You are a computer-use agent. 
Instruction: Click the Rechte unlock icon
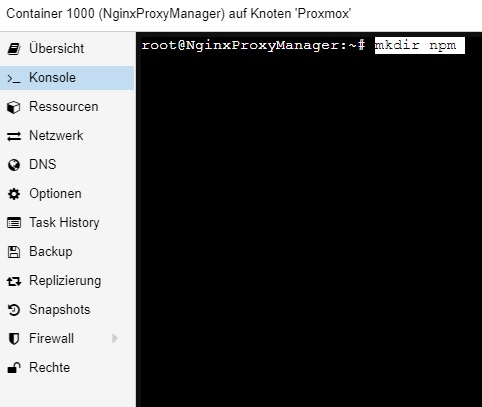tap(14, 368)
